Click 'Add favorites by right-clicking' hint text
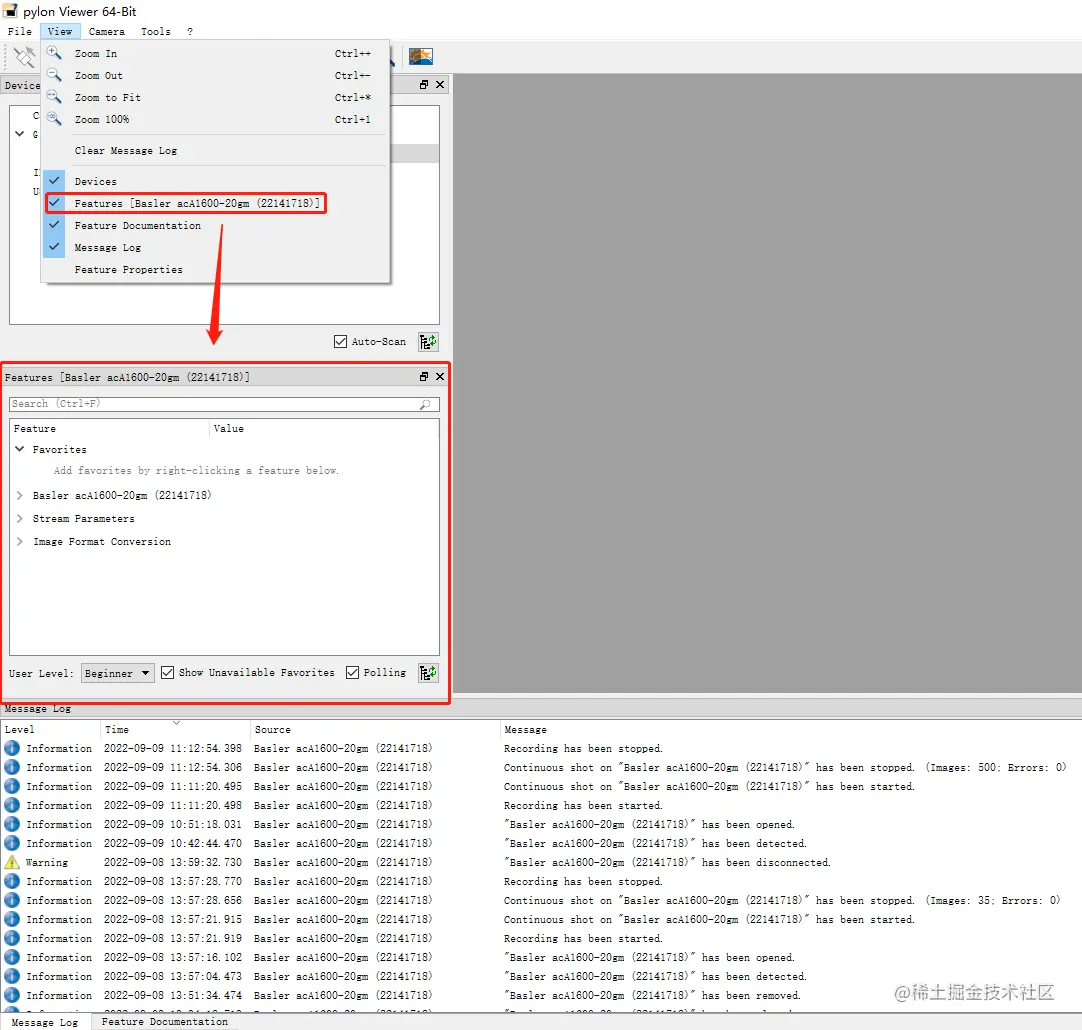1082x1030 pixels. point(196,471)
